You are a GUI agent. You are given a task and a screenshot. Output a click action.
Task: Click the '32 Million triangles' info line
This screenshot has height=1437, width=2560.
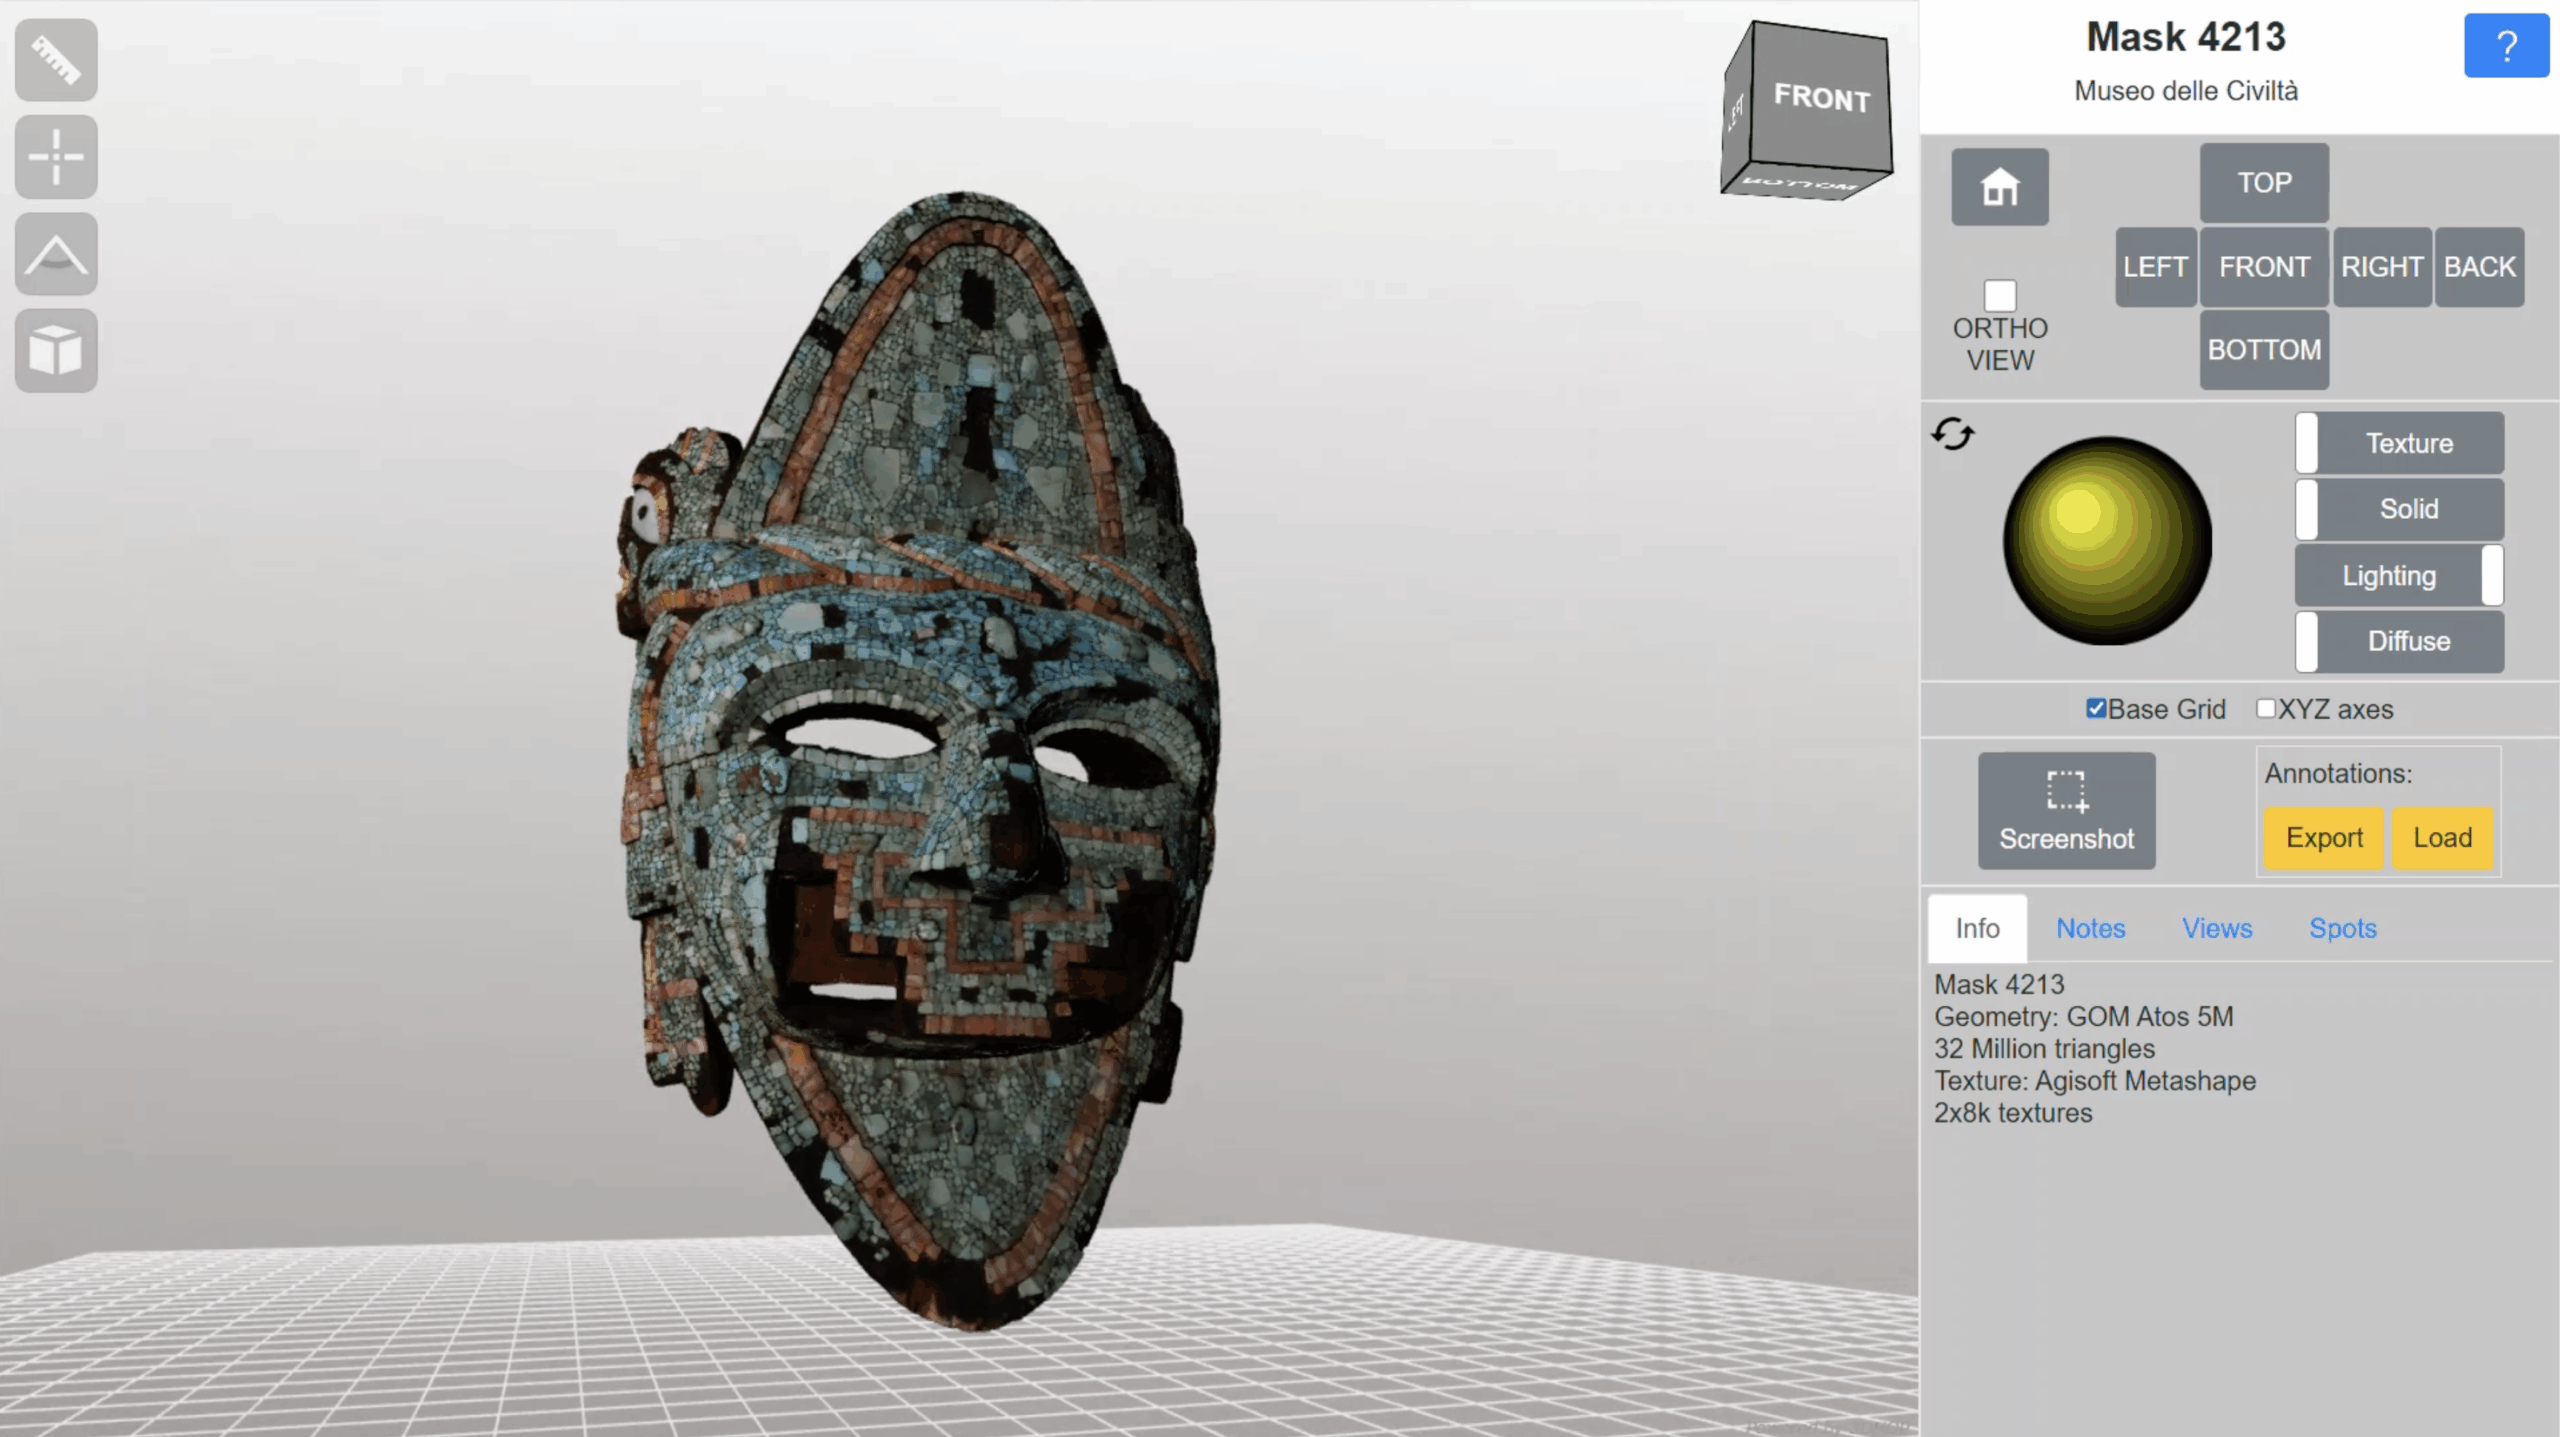click(2045, 1049)
